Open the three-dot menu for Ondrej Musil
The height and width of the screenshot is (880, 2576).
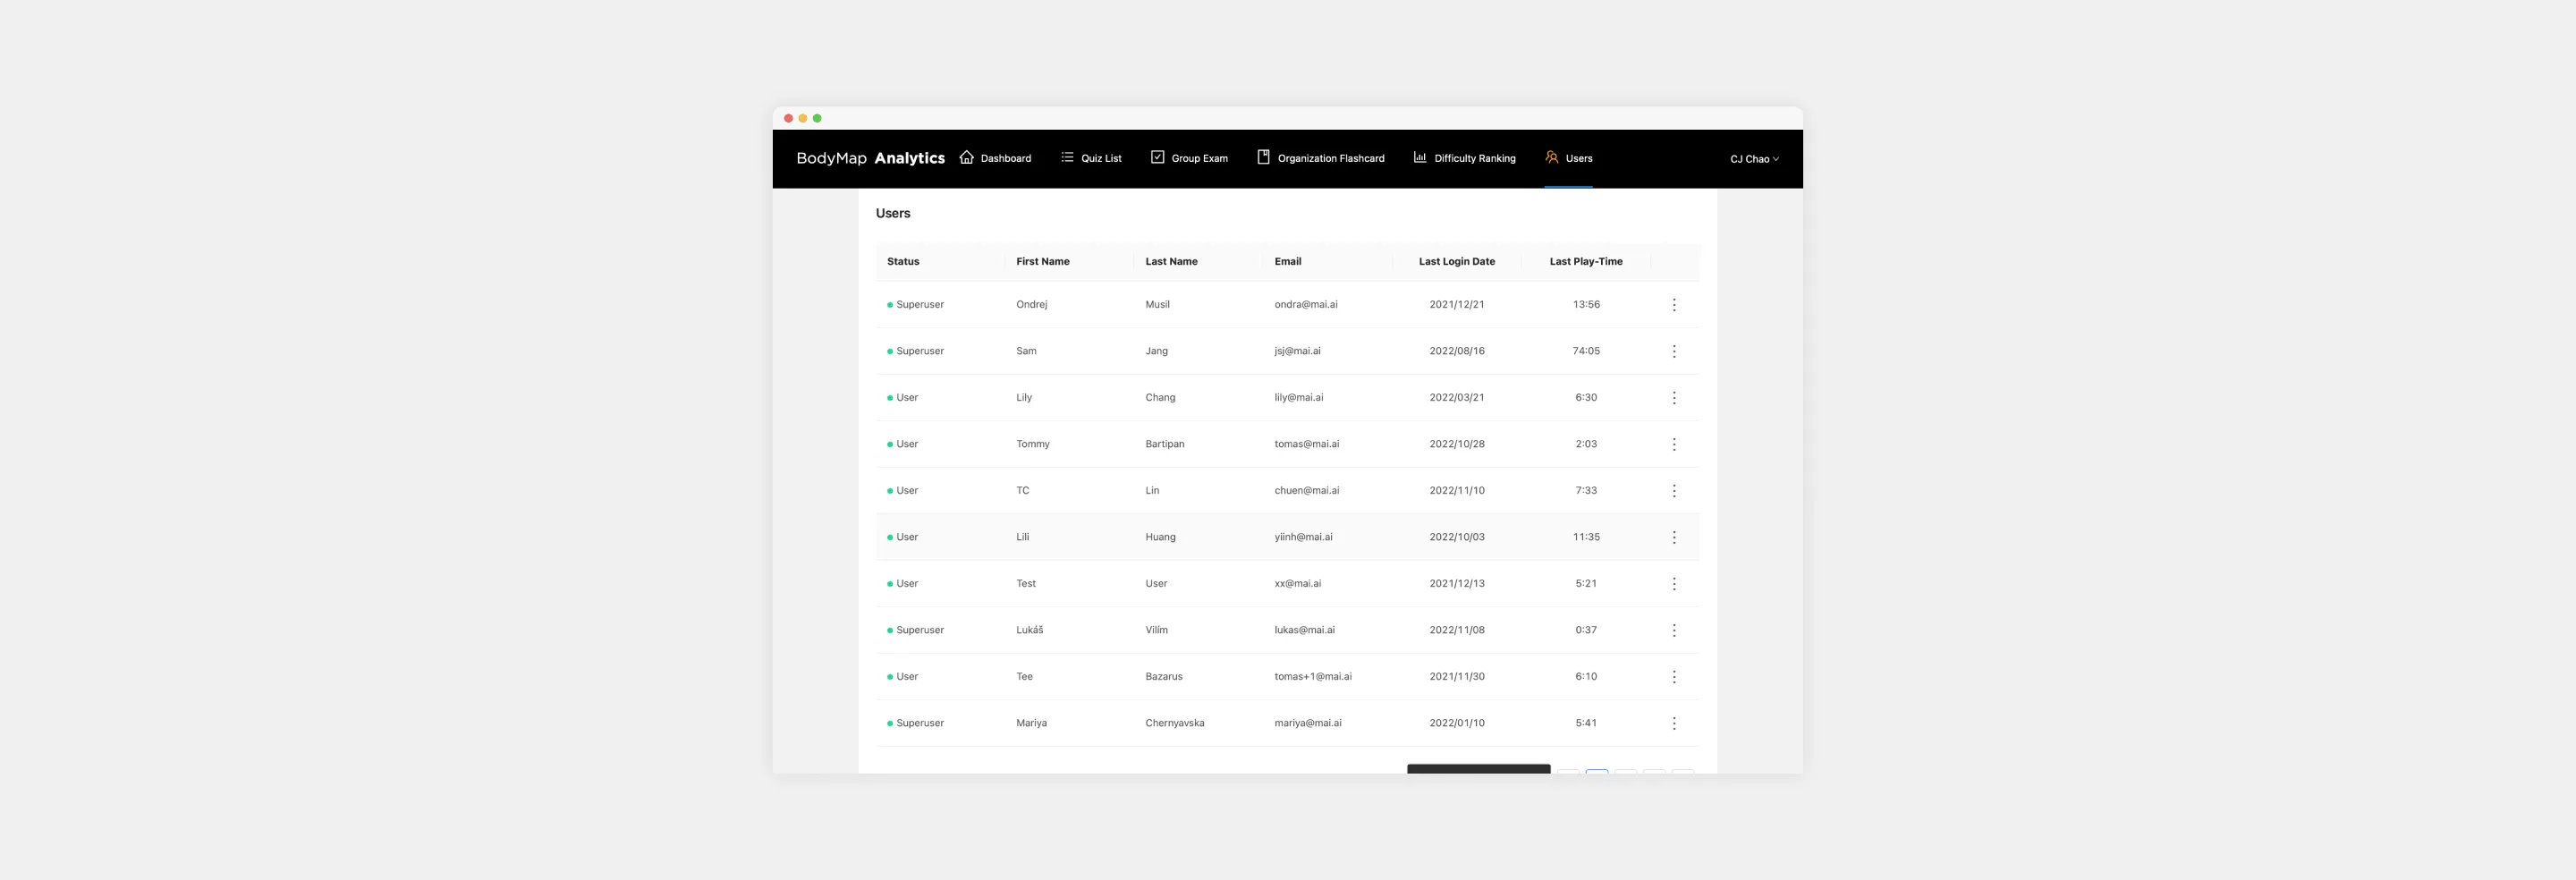[1674, 304]
